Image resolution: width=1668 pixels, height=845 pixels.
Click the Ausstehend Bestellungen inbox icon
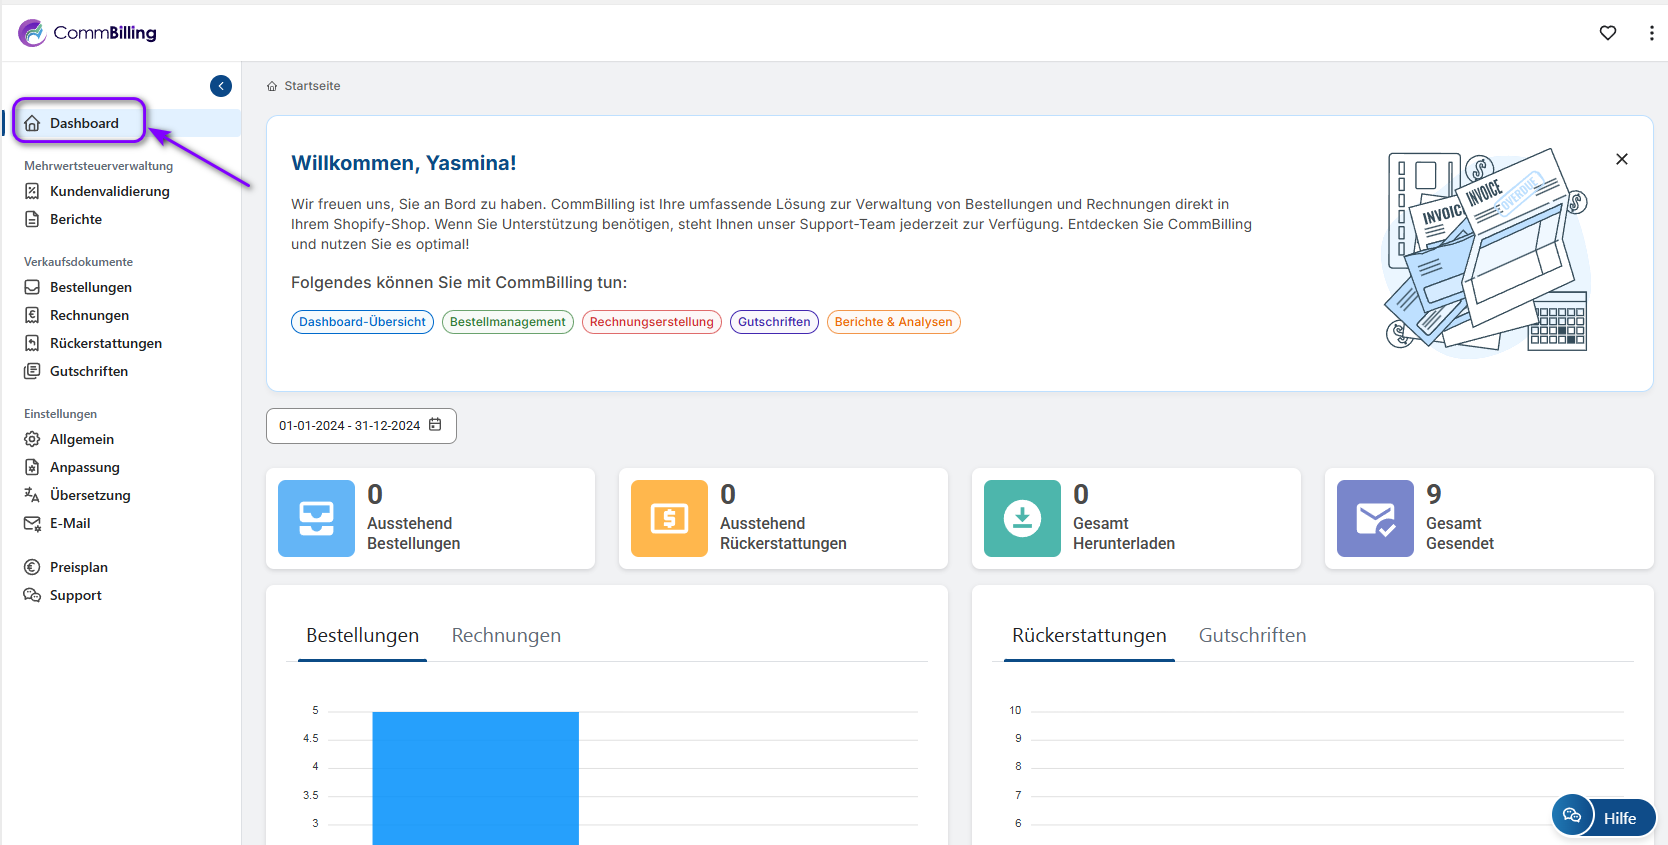click(316, 518)
